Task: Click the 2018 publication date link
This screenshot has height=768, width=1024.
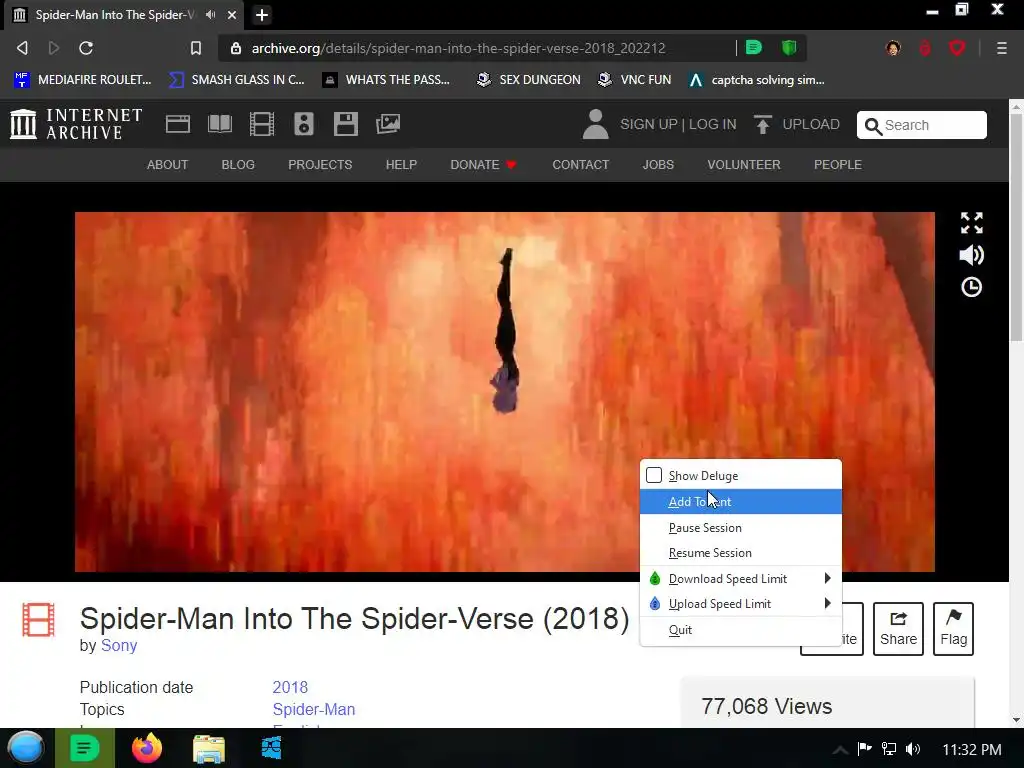Action: tap(290, 687)
